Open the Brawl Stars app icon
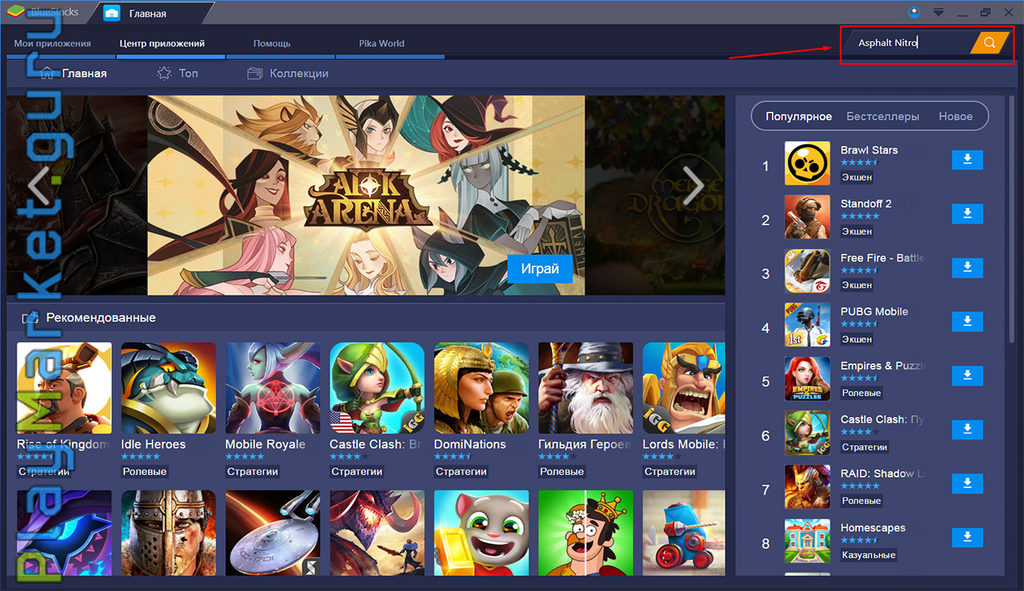This screenshot has height=591, width=1024. pos(807,163)
